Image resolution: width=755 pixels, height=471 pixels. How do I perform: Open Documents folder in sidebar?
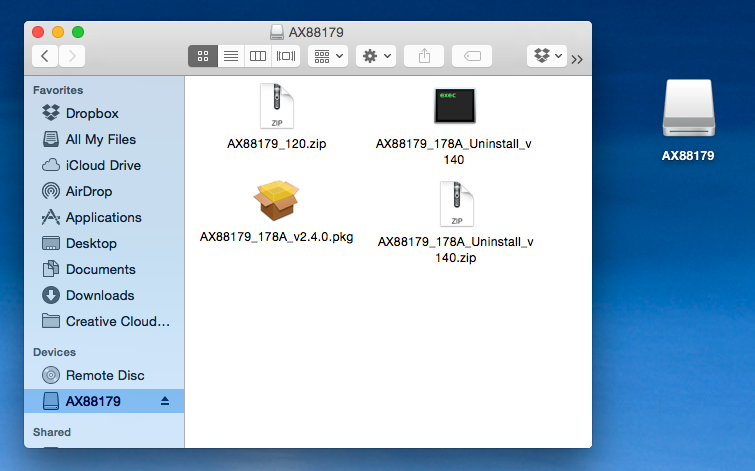click(x=104, y=269)
